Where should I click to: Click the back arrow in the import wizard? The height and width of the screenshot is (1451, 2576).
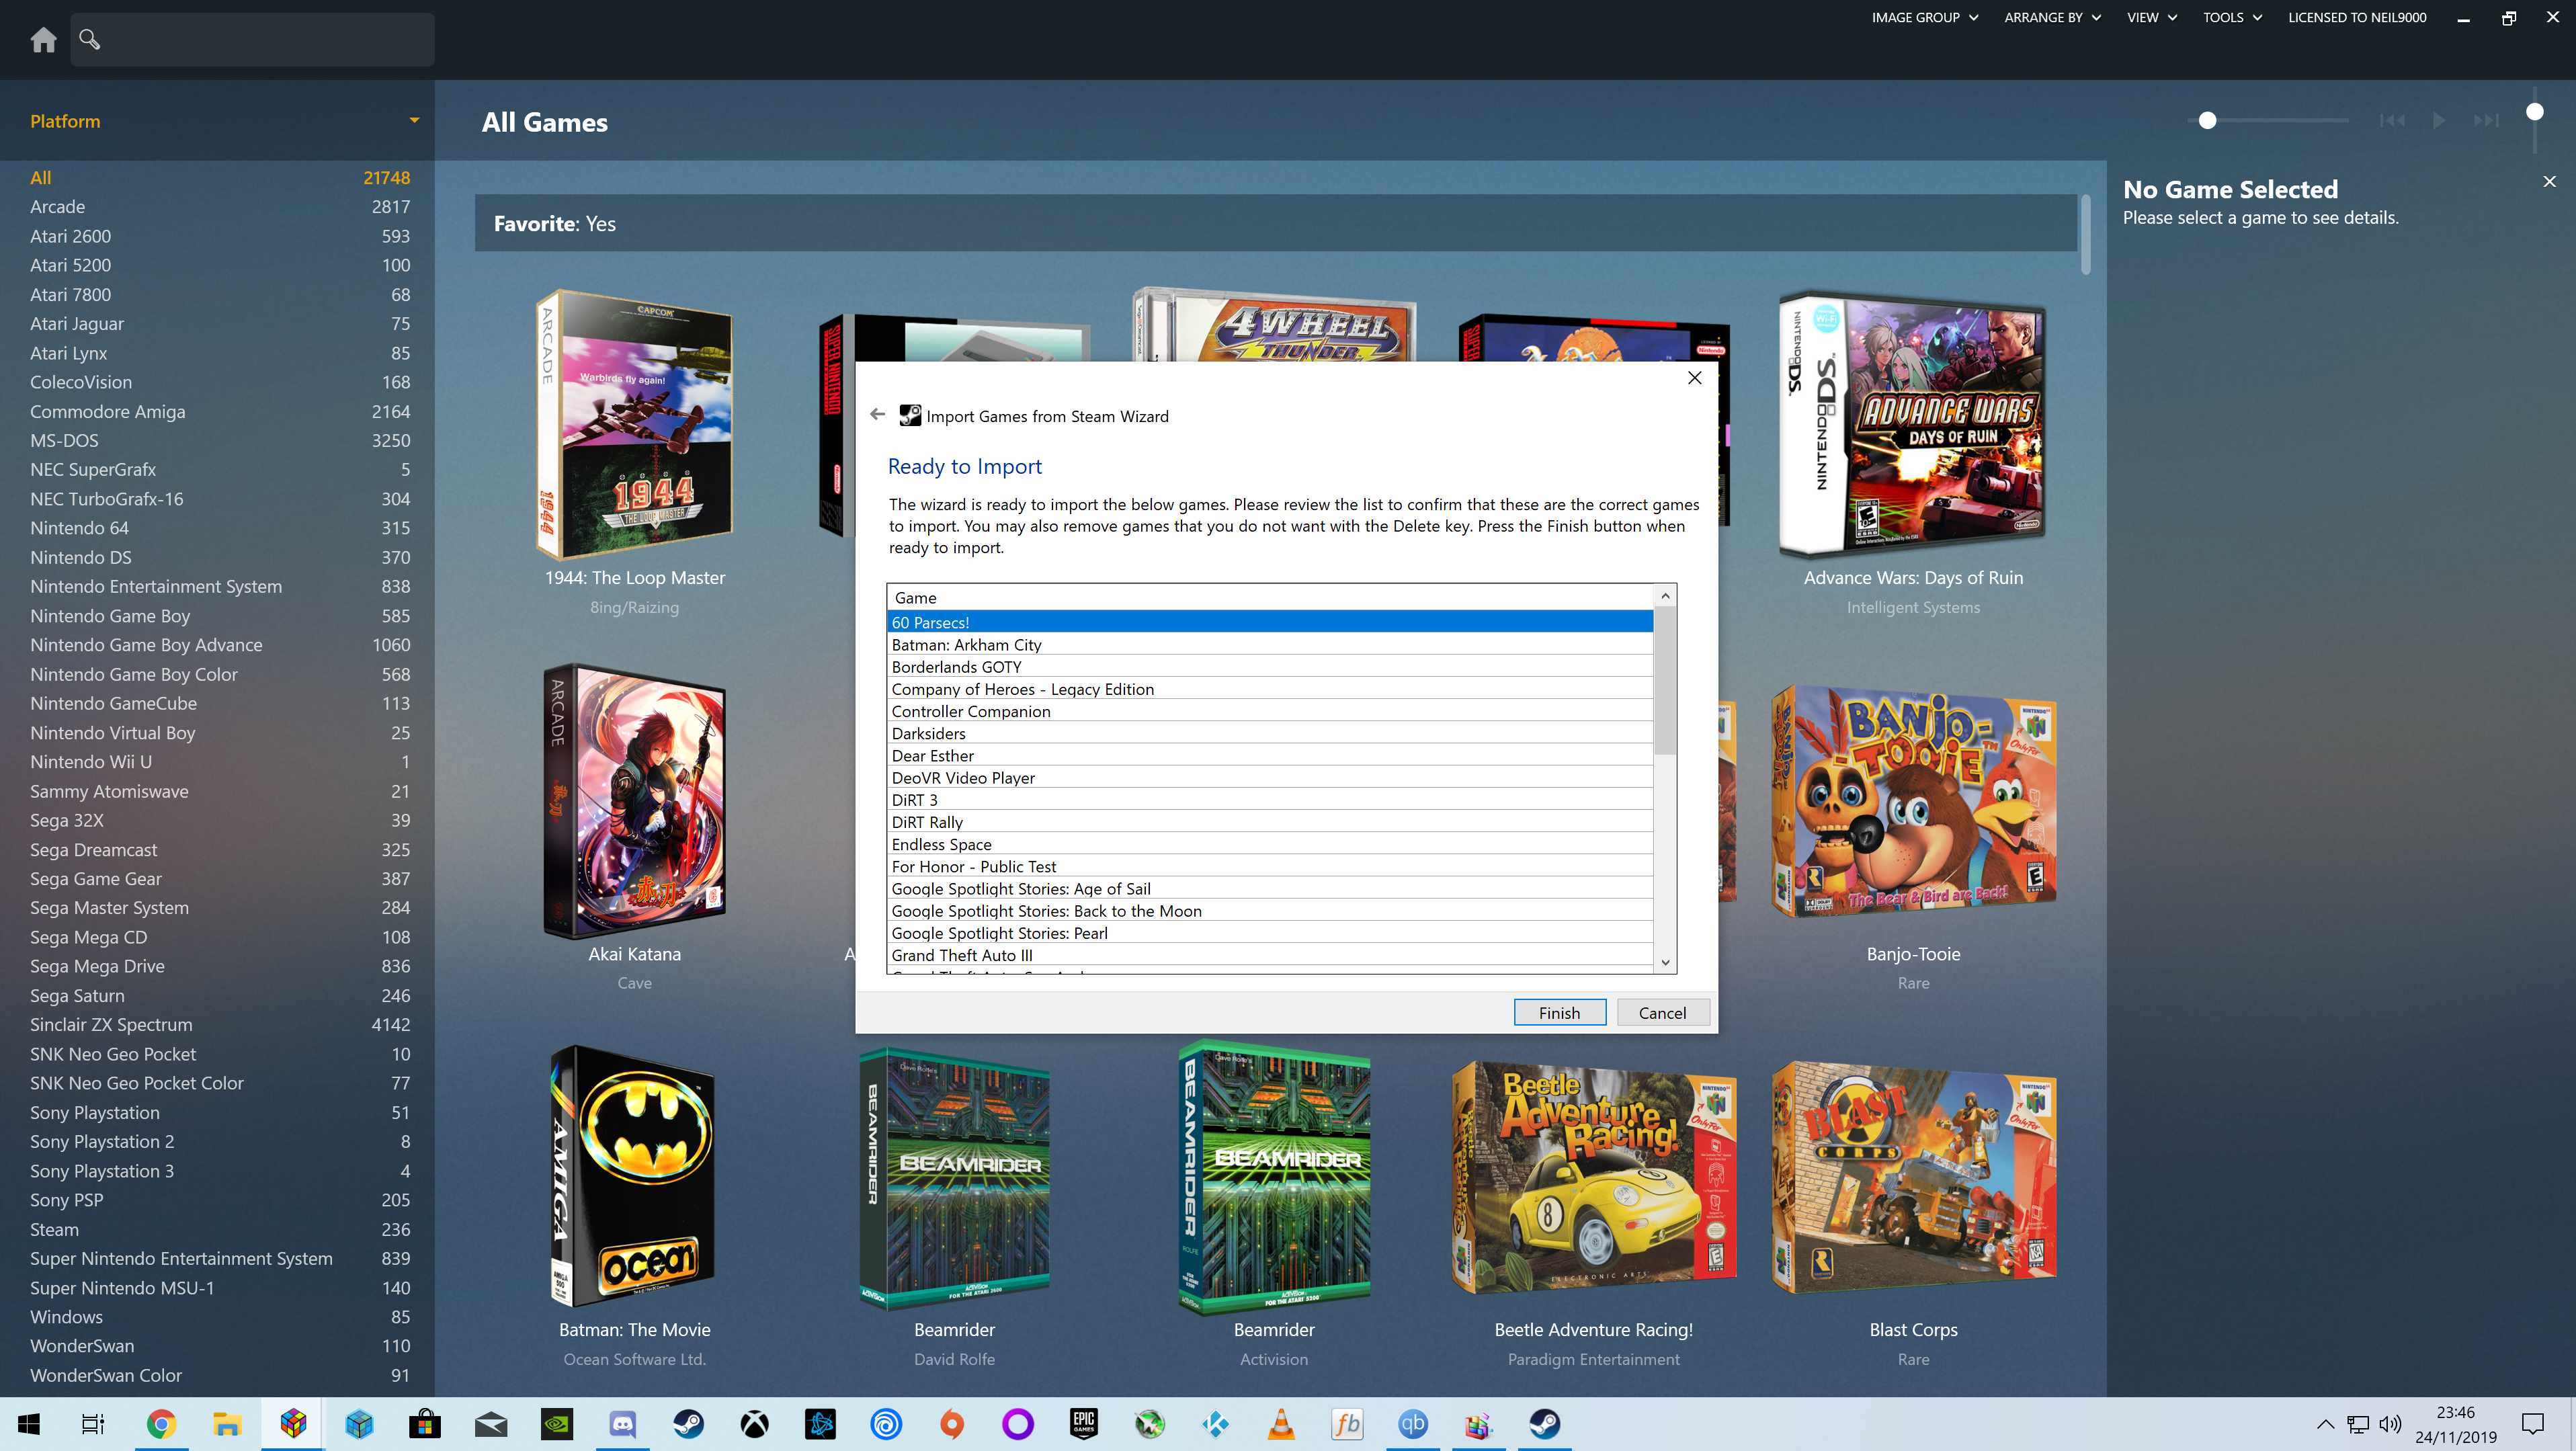pos(877,415)
